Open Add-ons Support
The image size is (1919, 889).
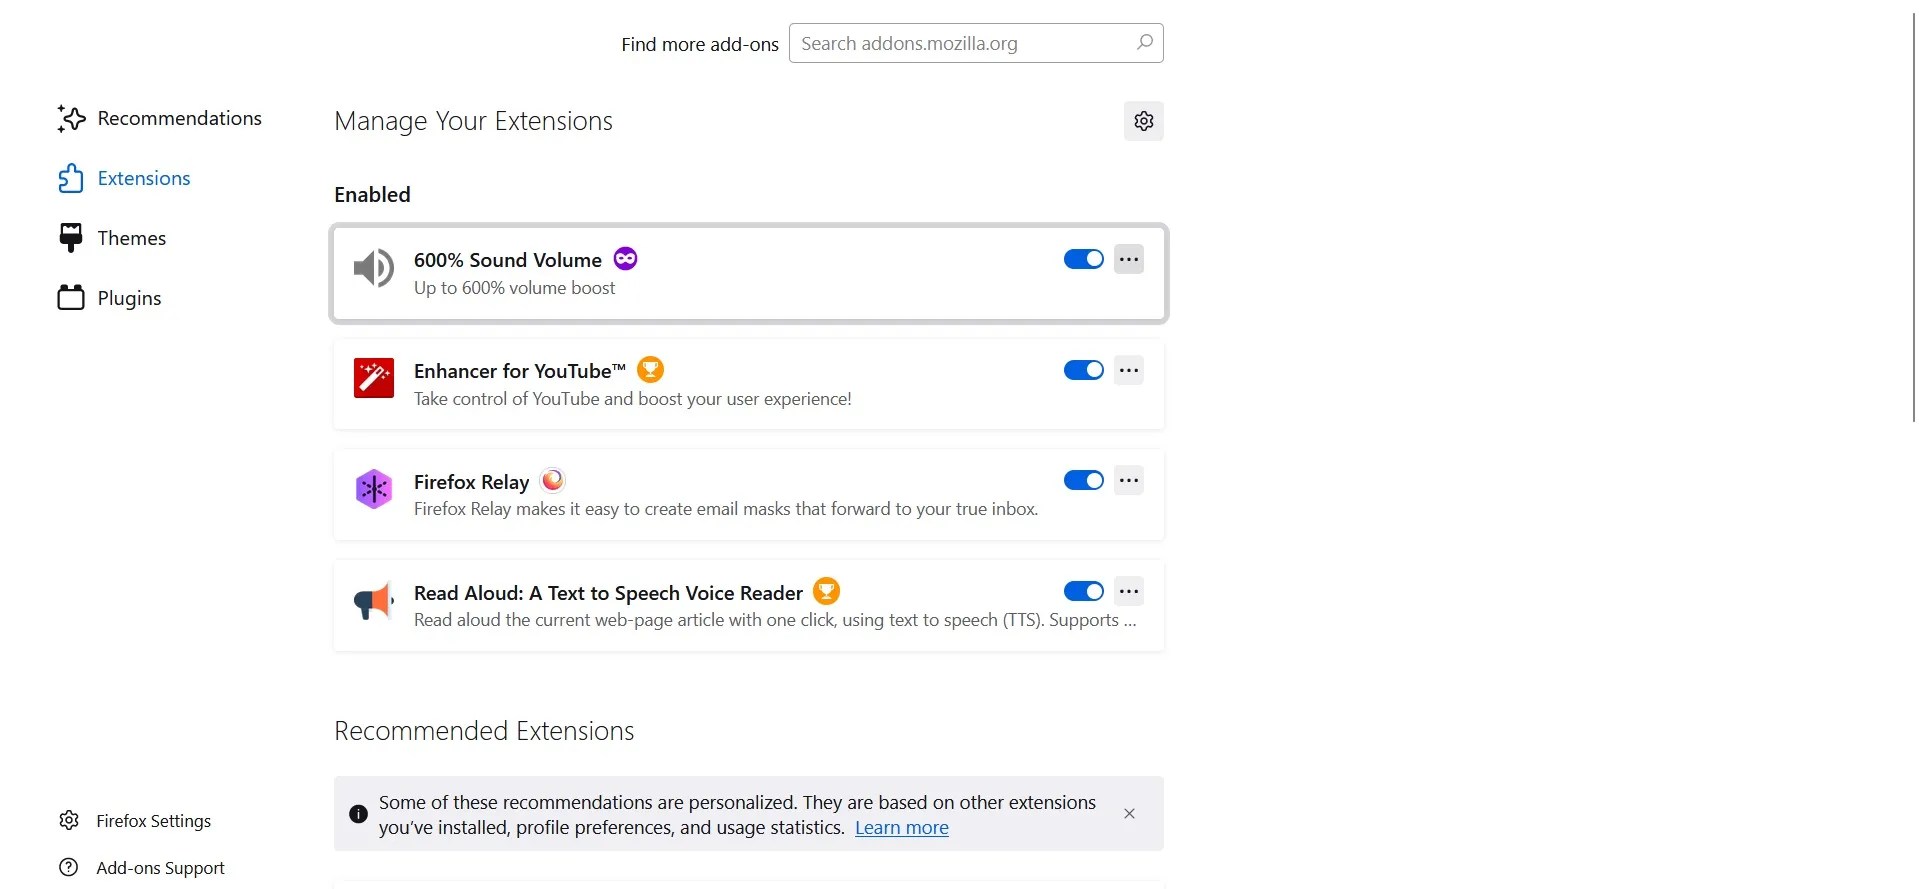[160, 867]
